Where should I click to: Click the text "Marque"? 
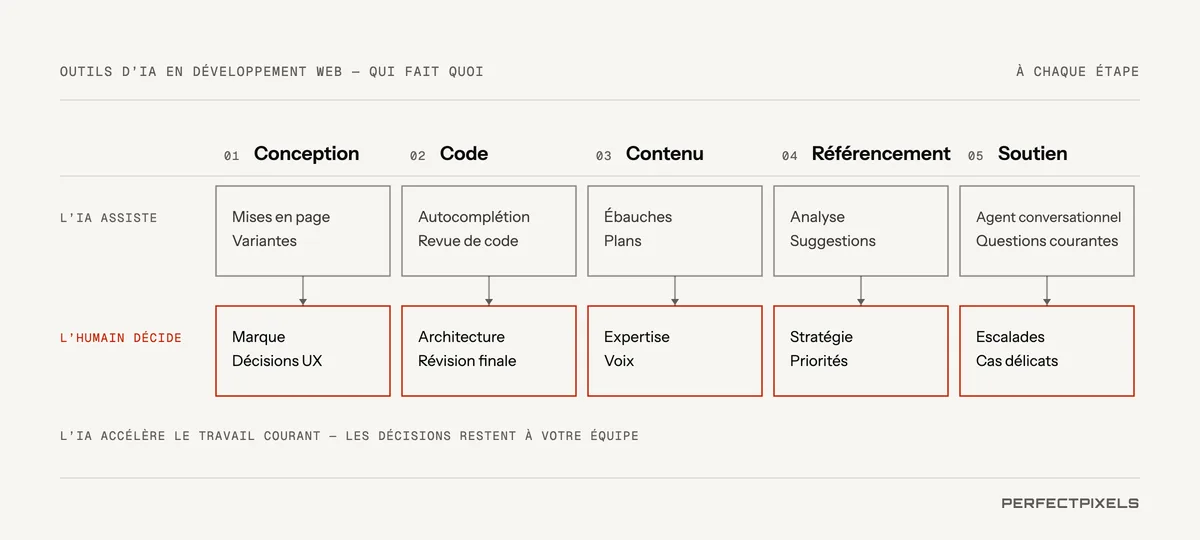click(x=258, y=337)
